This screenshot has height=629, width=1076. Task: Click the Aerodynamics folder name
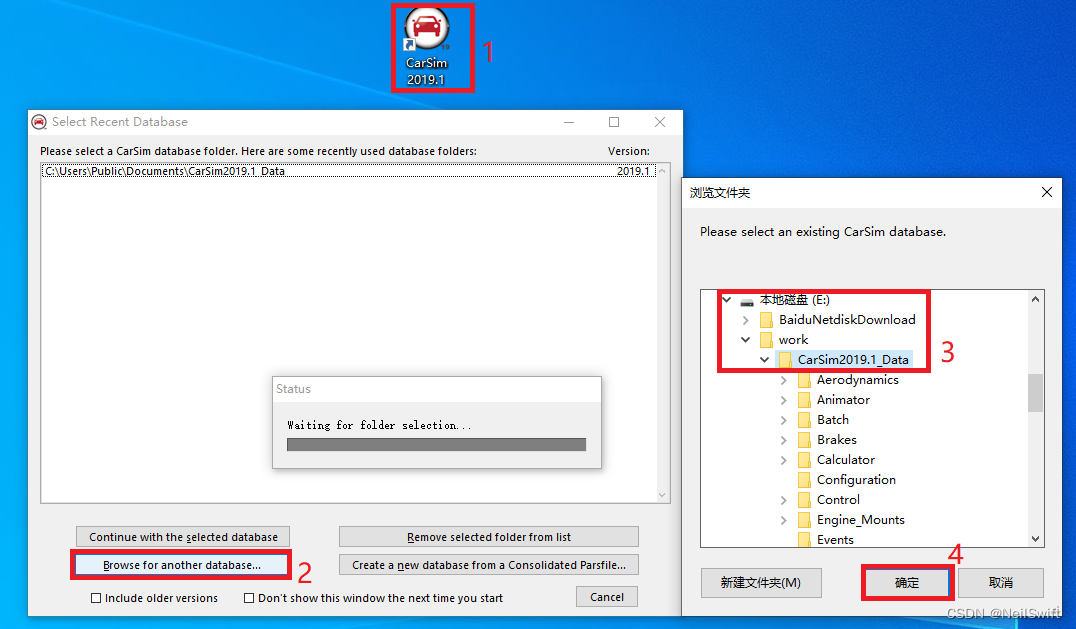[x=857, y=380]
